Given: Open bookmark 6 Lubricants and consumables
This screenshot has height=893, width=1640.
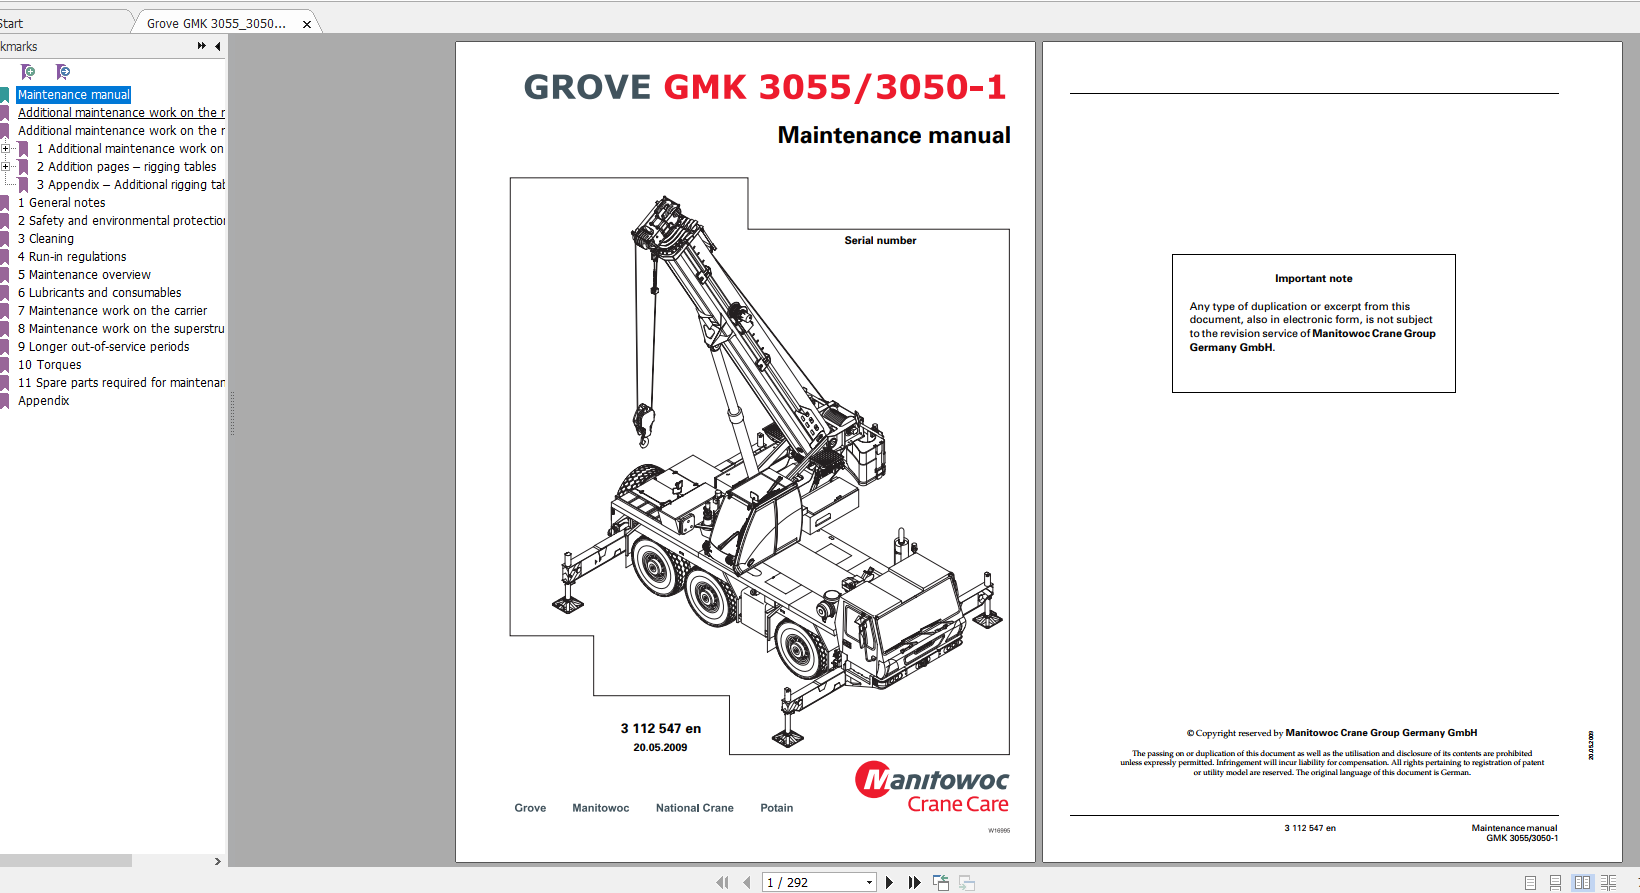Looking at the screenshot, I should pos(99,292).
